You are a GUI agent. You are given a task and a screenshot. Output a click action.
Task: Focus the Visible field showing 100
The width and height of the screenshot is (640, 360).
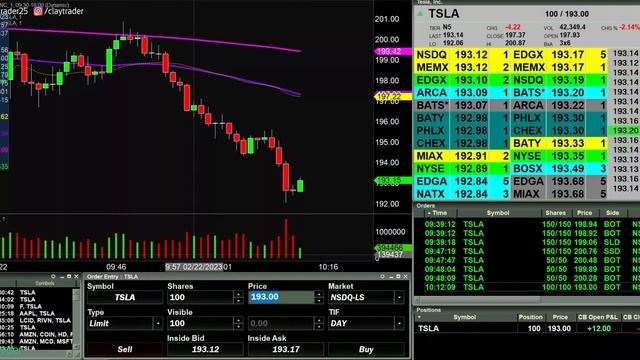pyautogui.click(x=201, y=323)
